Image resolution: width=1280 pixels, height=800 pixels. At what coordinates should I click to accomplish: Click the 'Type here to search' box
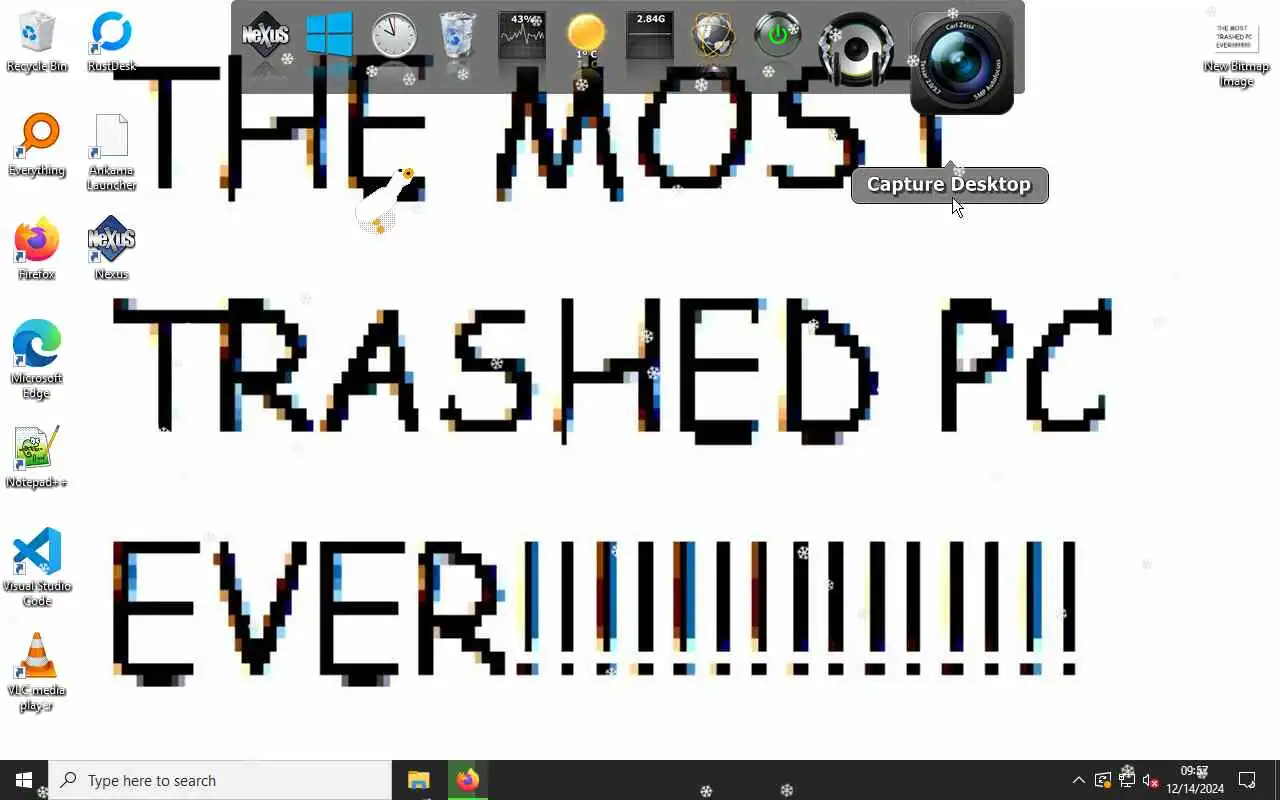pos(220,780)
